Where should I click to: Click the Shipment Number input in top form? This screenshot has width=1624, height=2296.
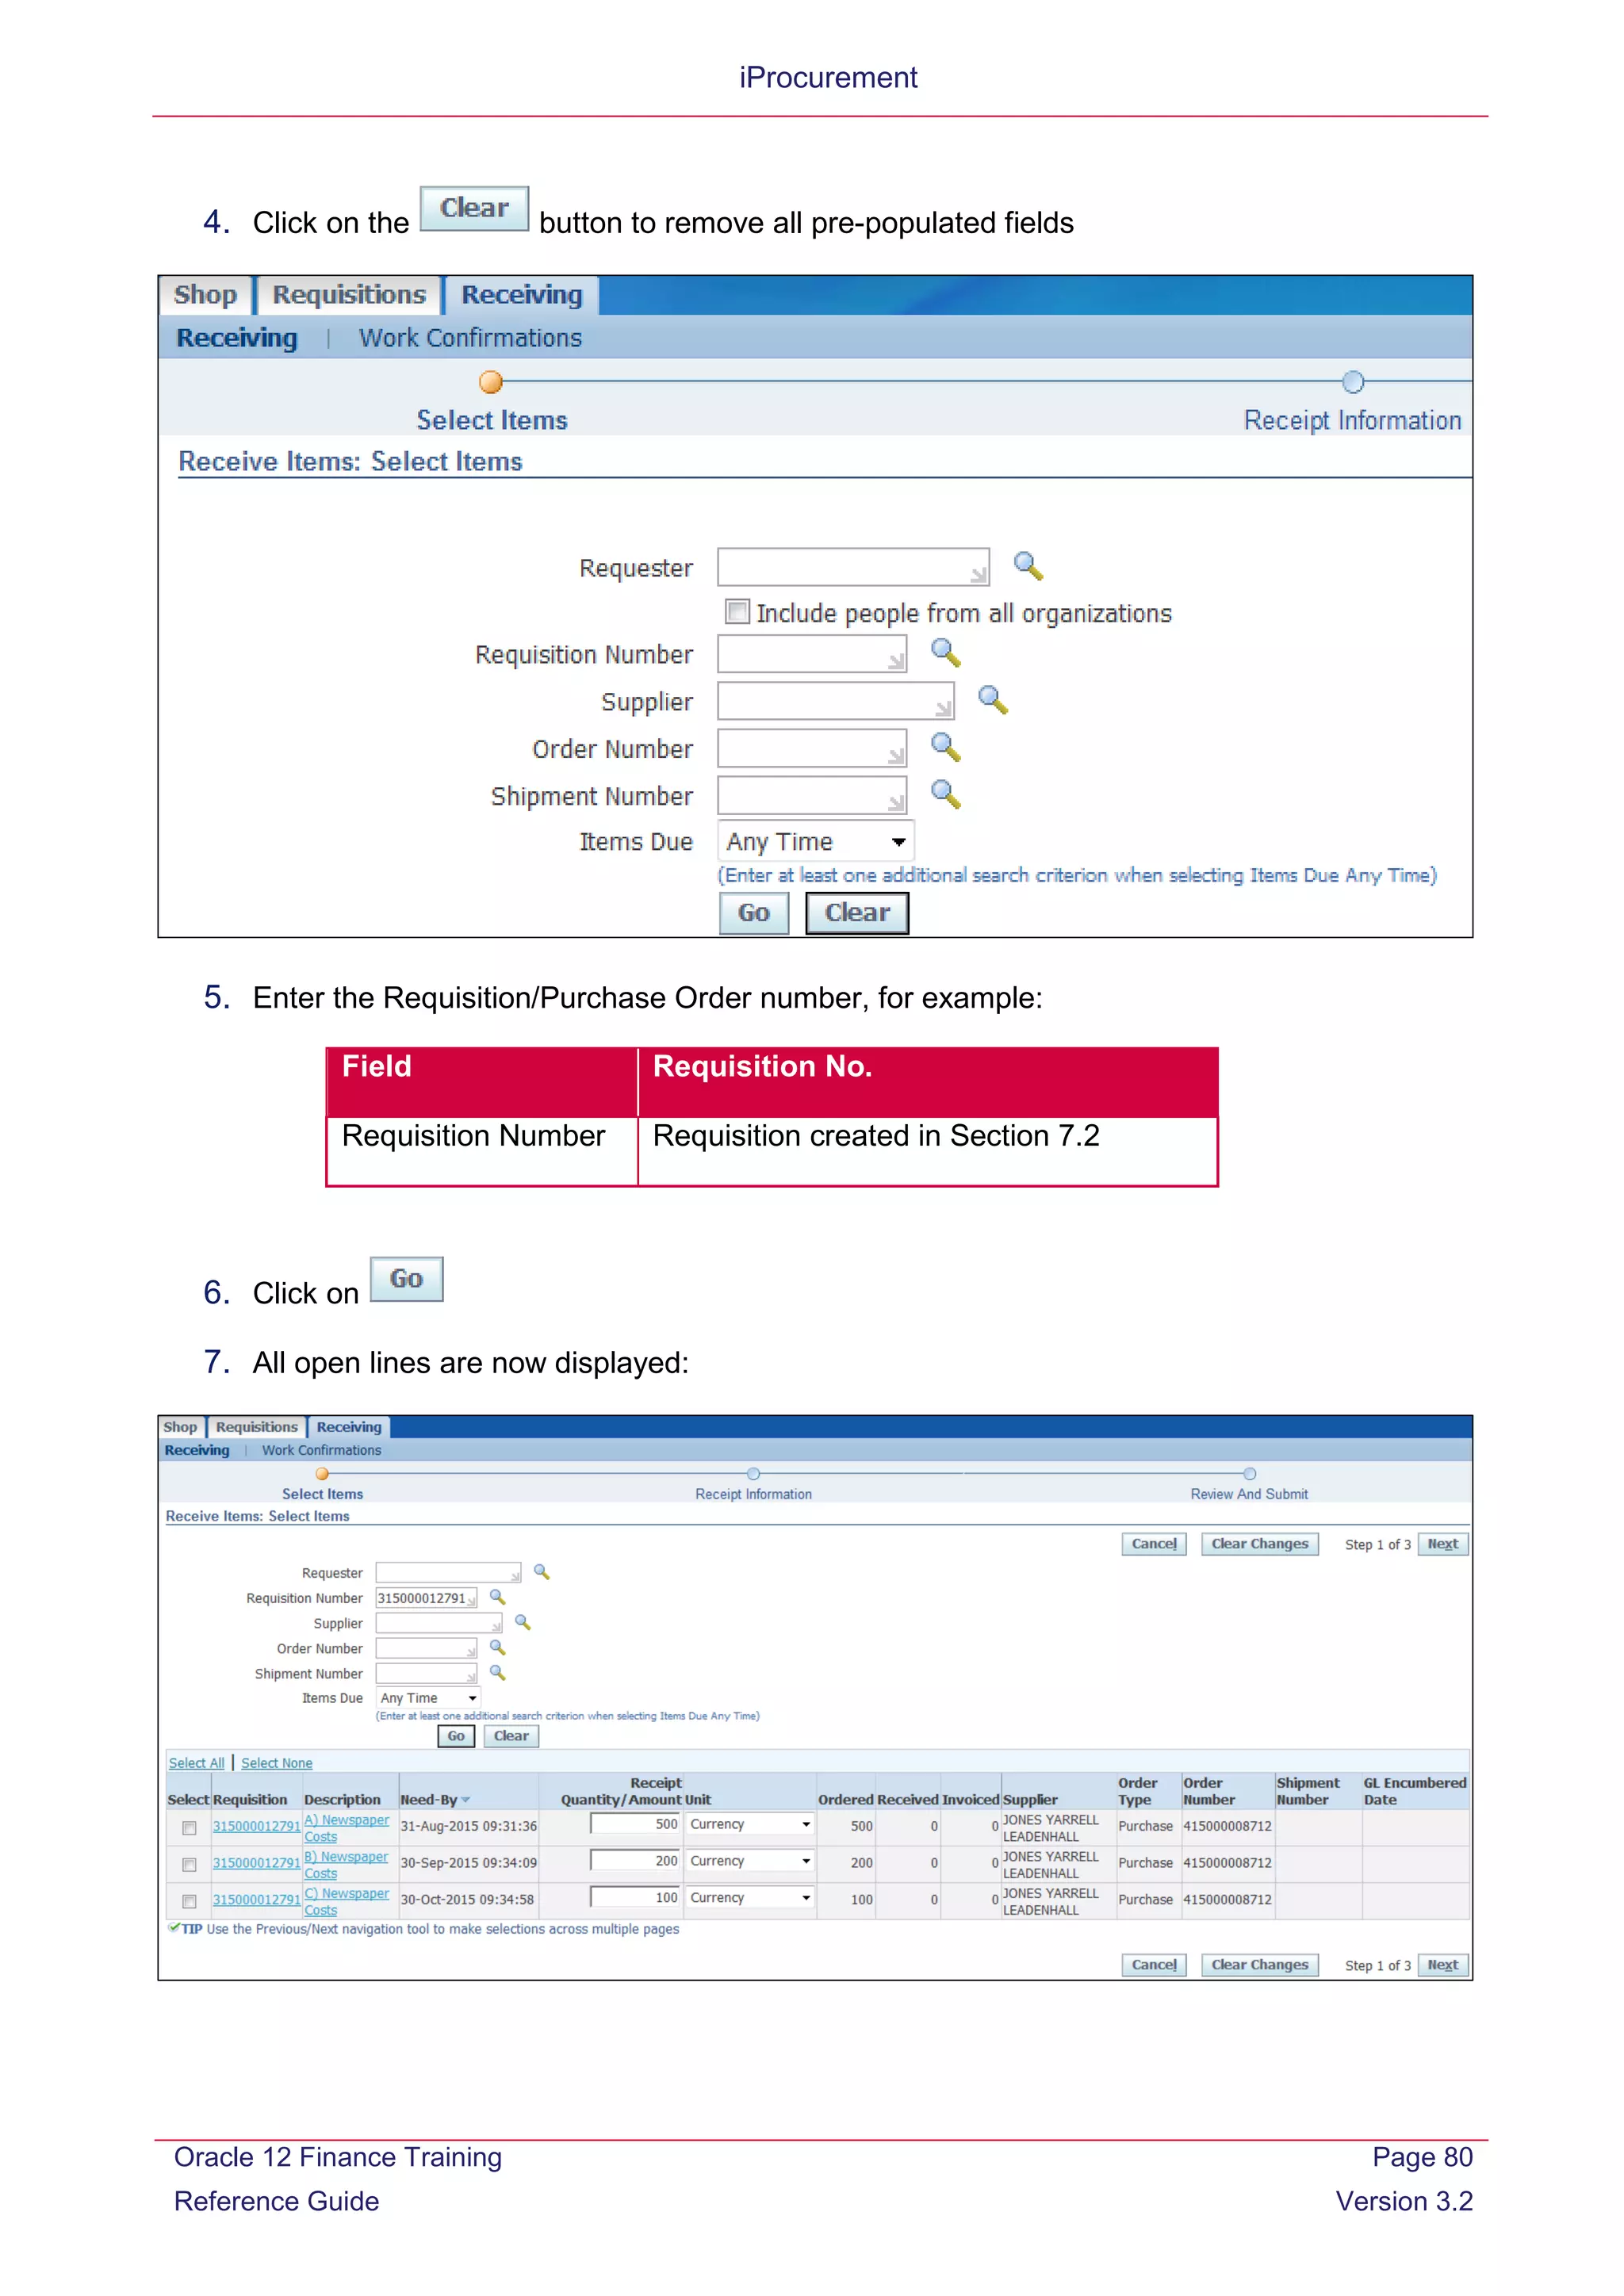tap(812, 794)
